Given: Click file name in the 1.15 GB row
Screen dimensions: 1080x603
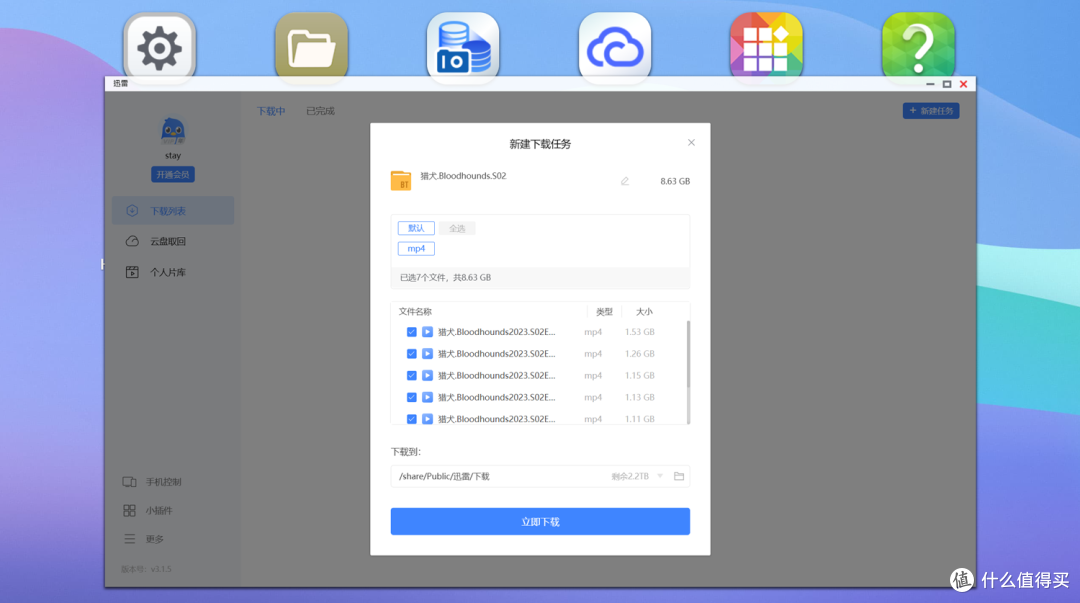Looking at the screenshot, I should (497, 376).
